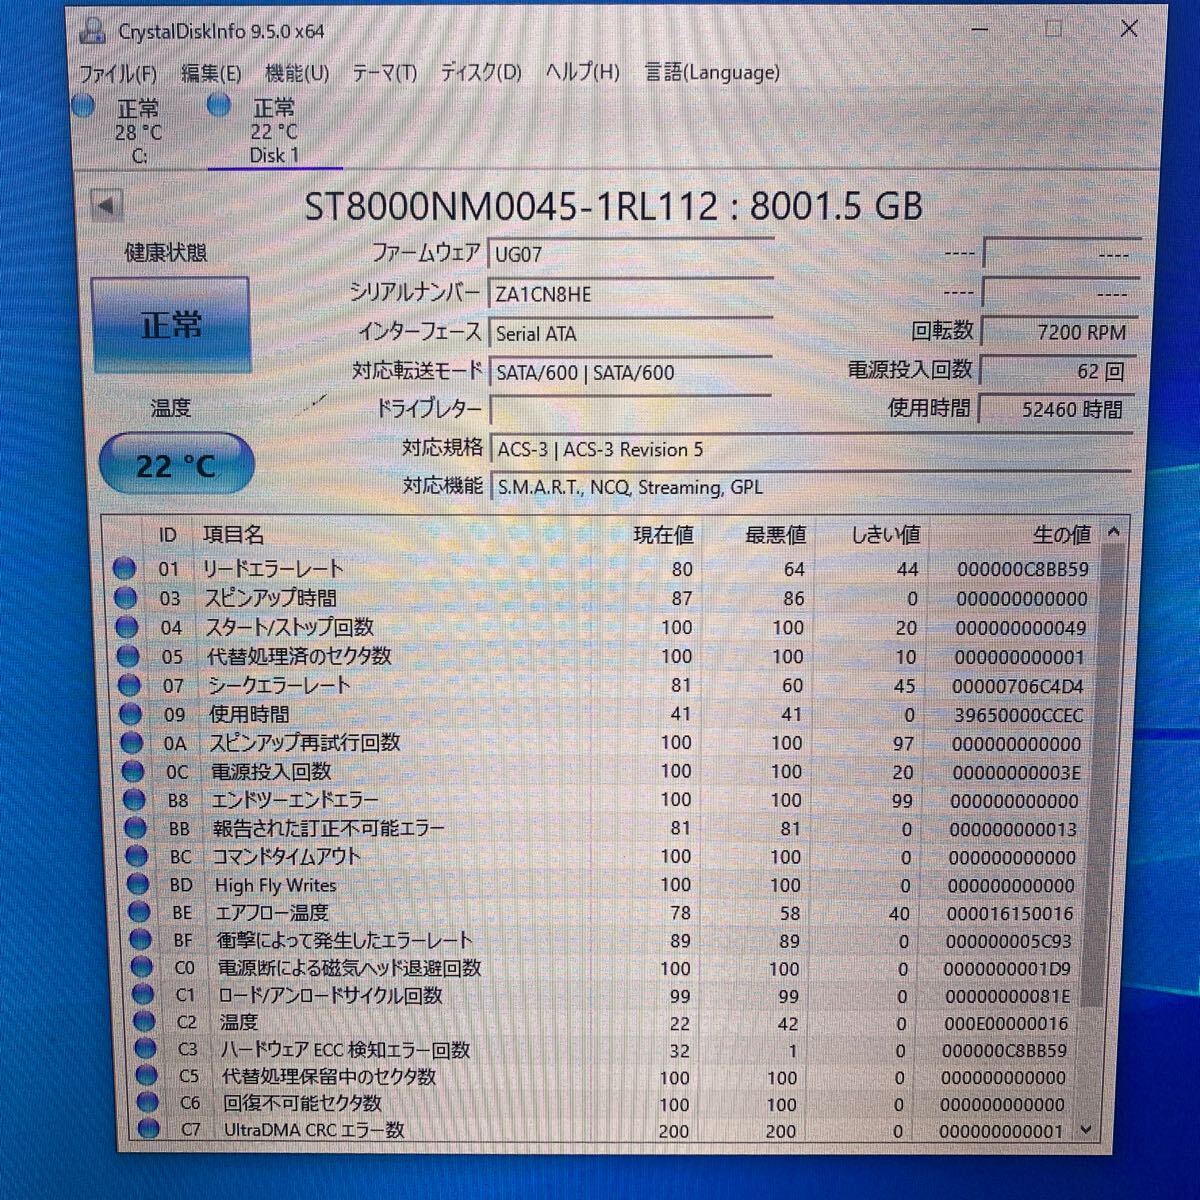Image resolution: width=1200 pixels, height=1200 pixels.
Task: Click the empty drive letter field
Action: point(630,409)
